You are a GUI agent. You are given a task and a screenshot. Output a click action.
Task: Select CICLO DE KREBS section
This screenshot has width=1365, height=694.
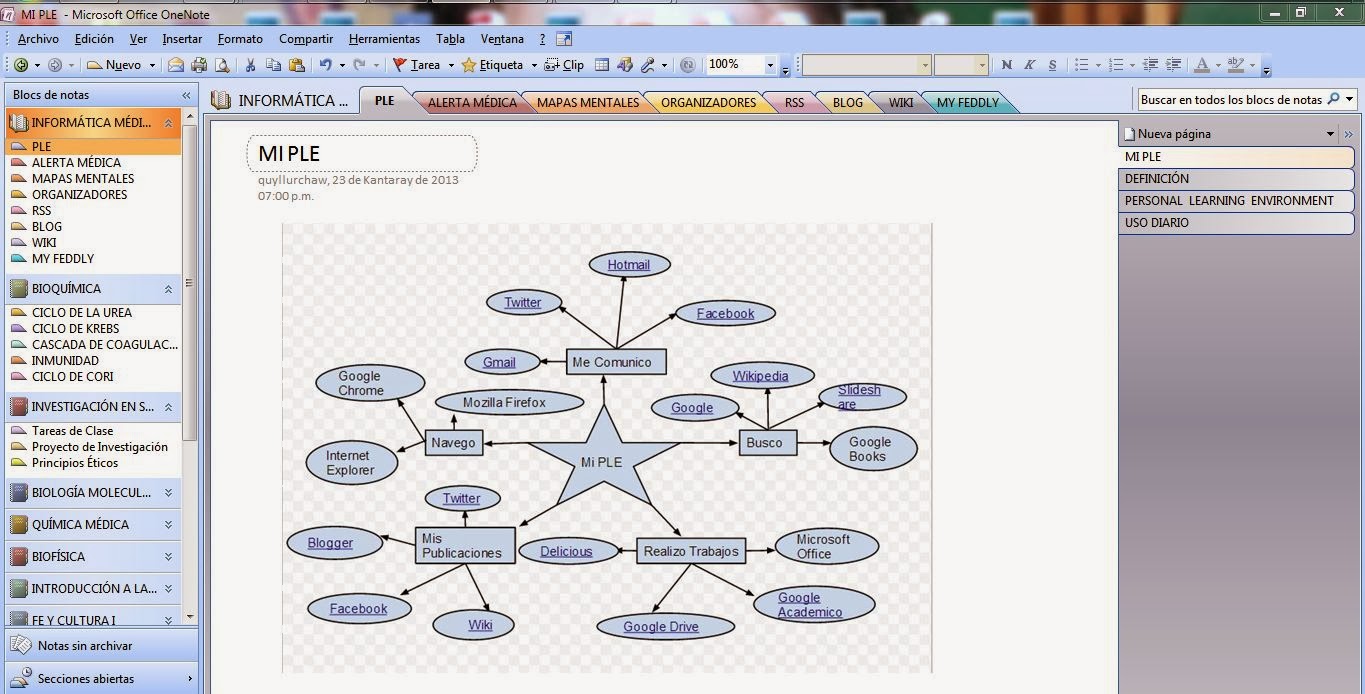75,329
